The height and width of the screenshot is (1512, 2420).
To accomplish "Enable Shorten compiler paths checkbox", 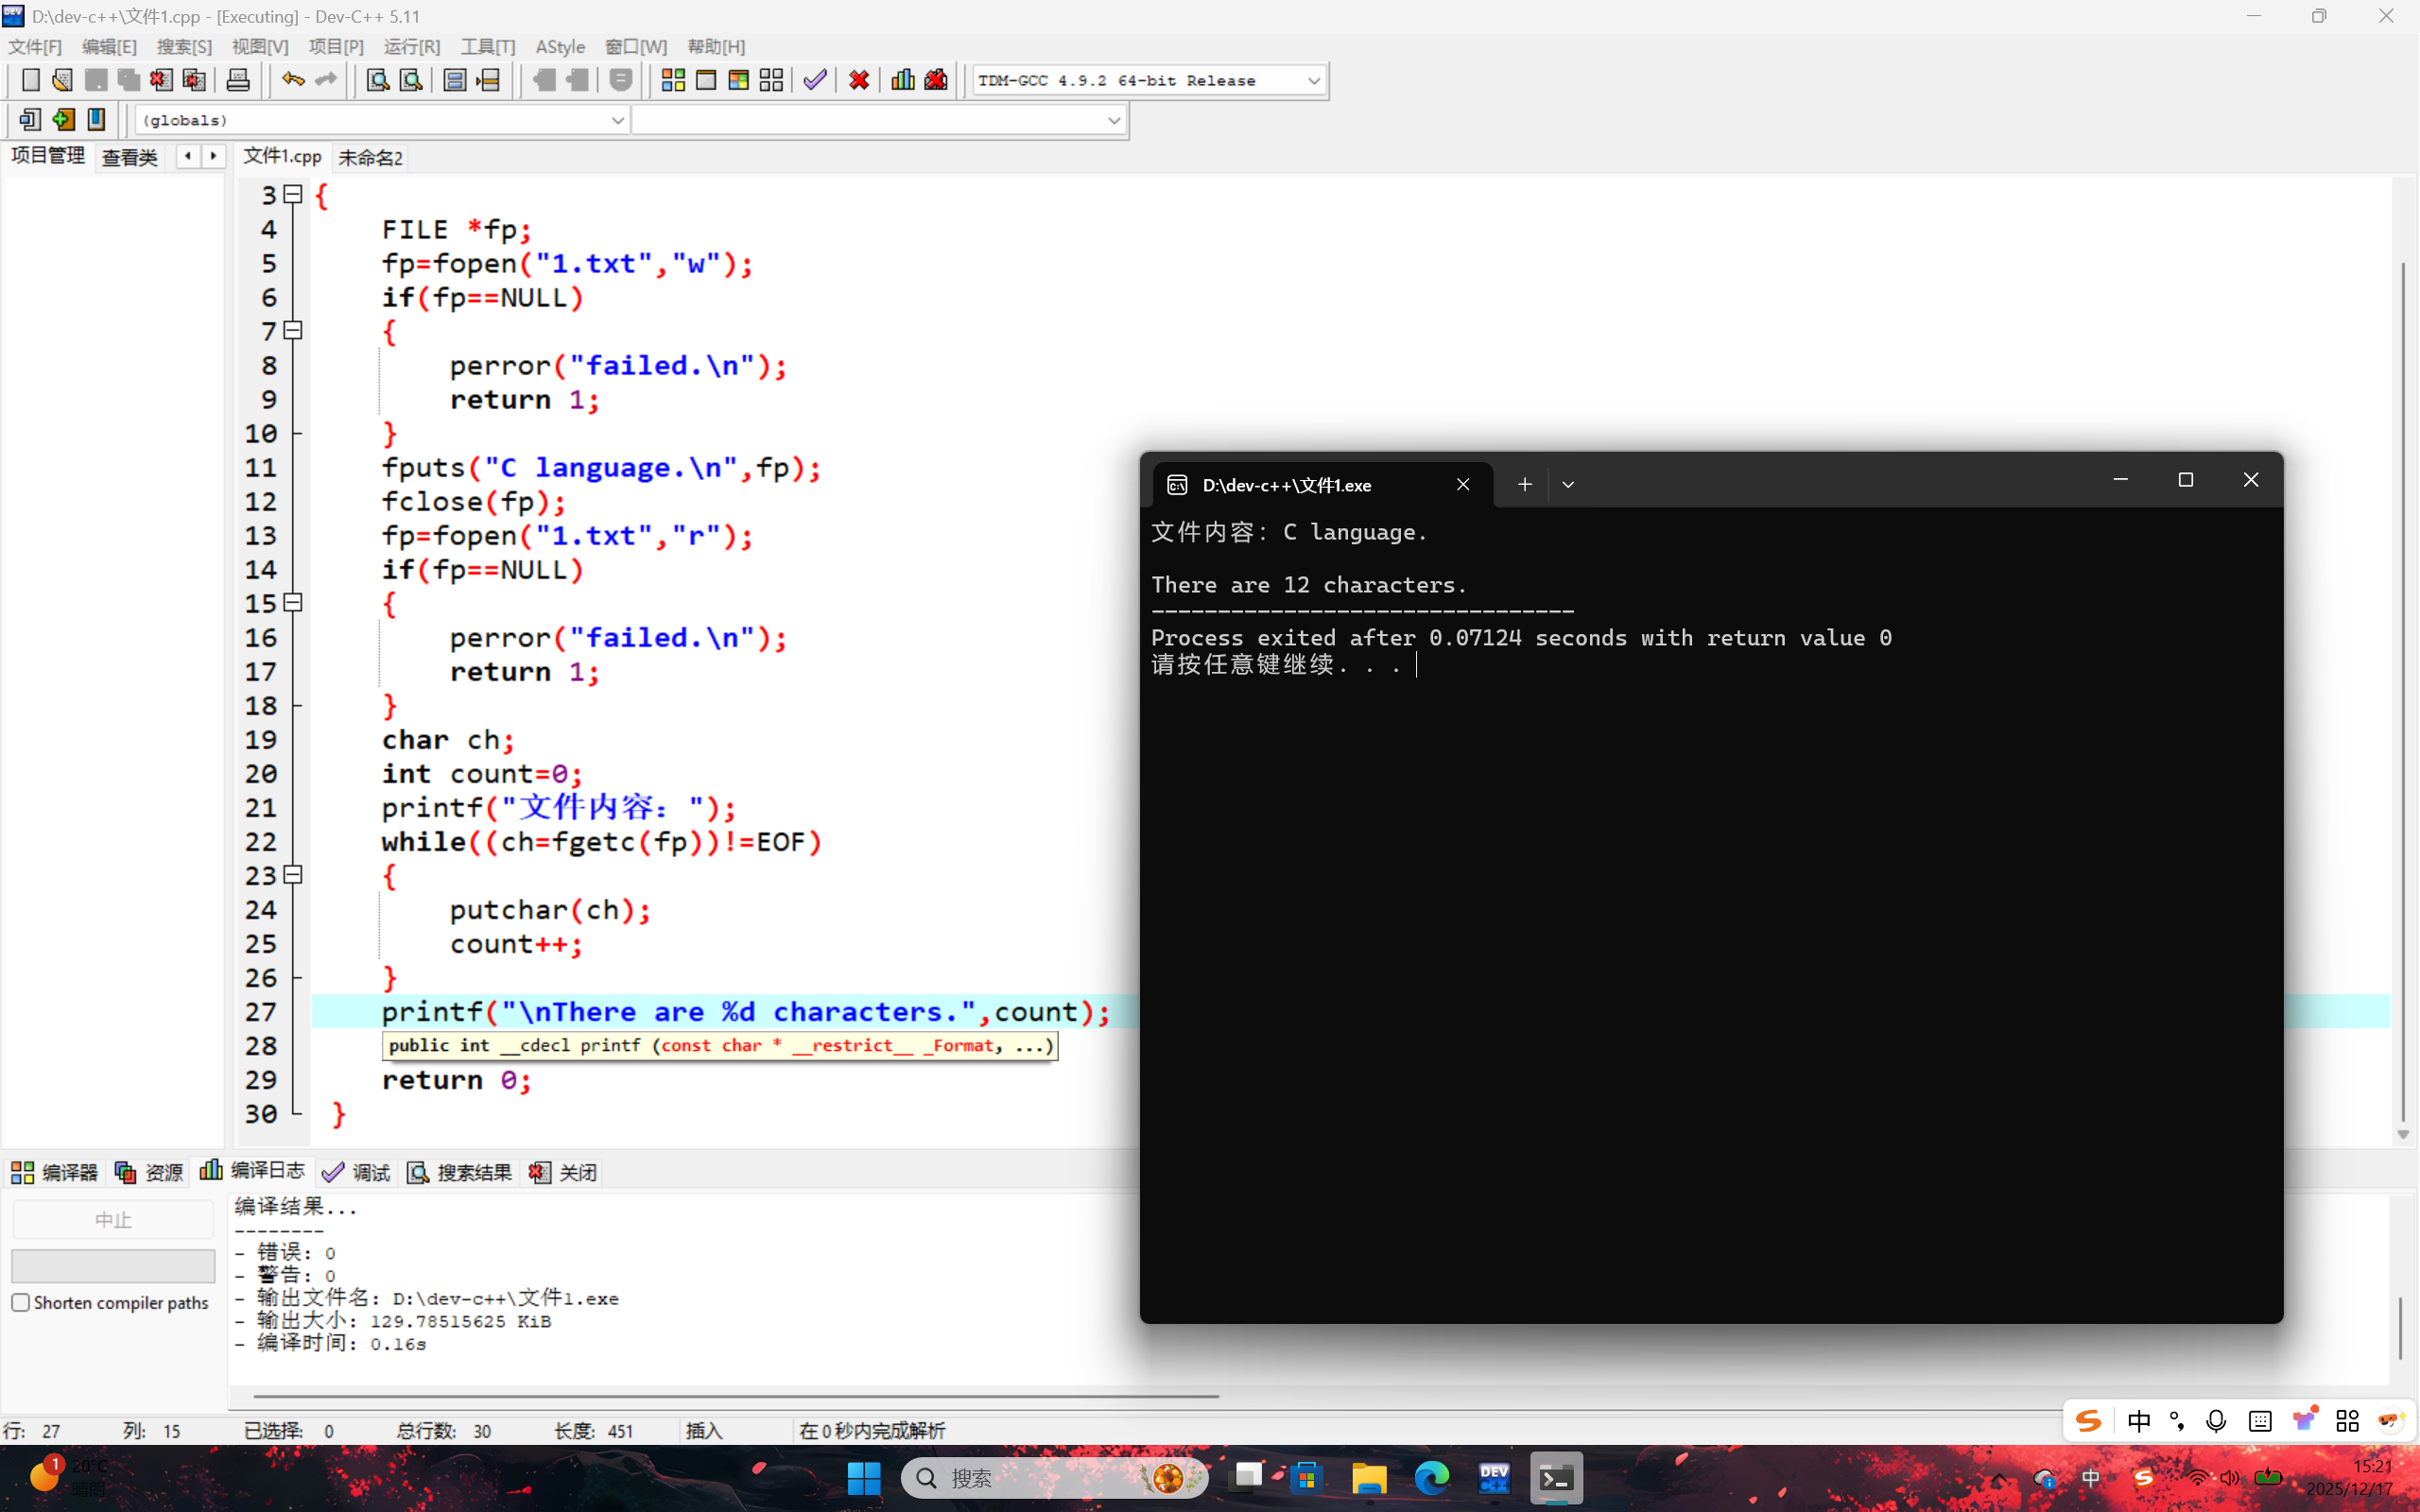I will click(x=21, y=1302).
